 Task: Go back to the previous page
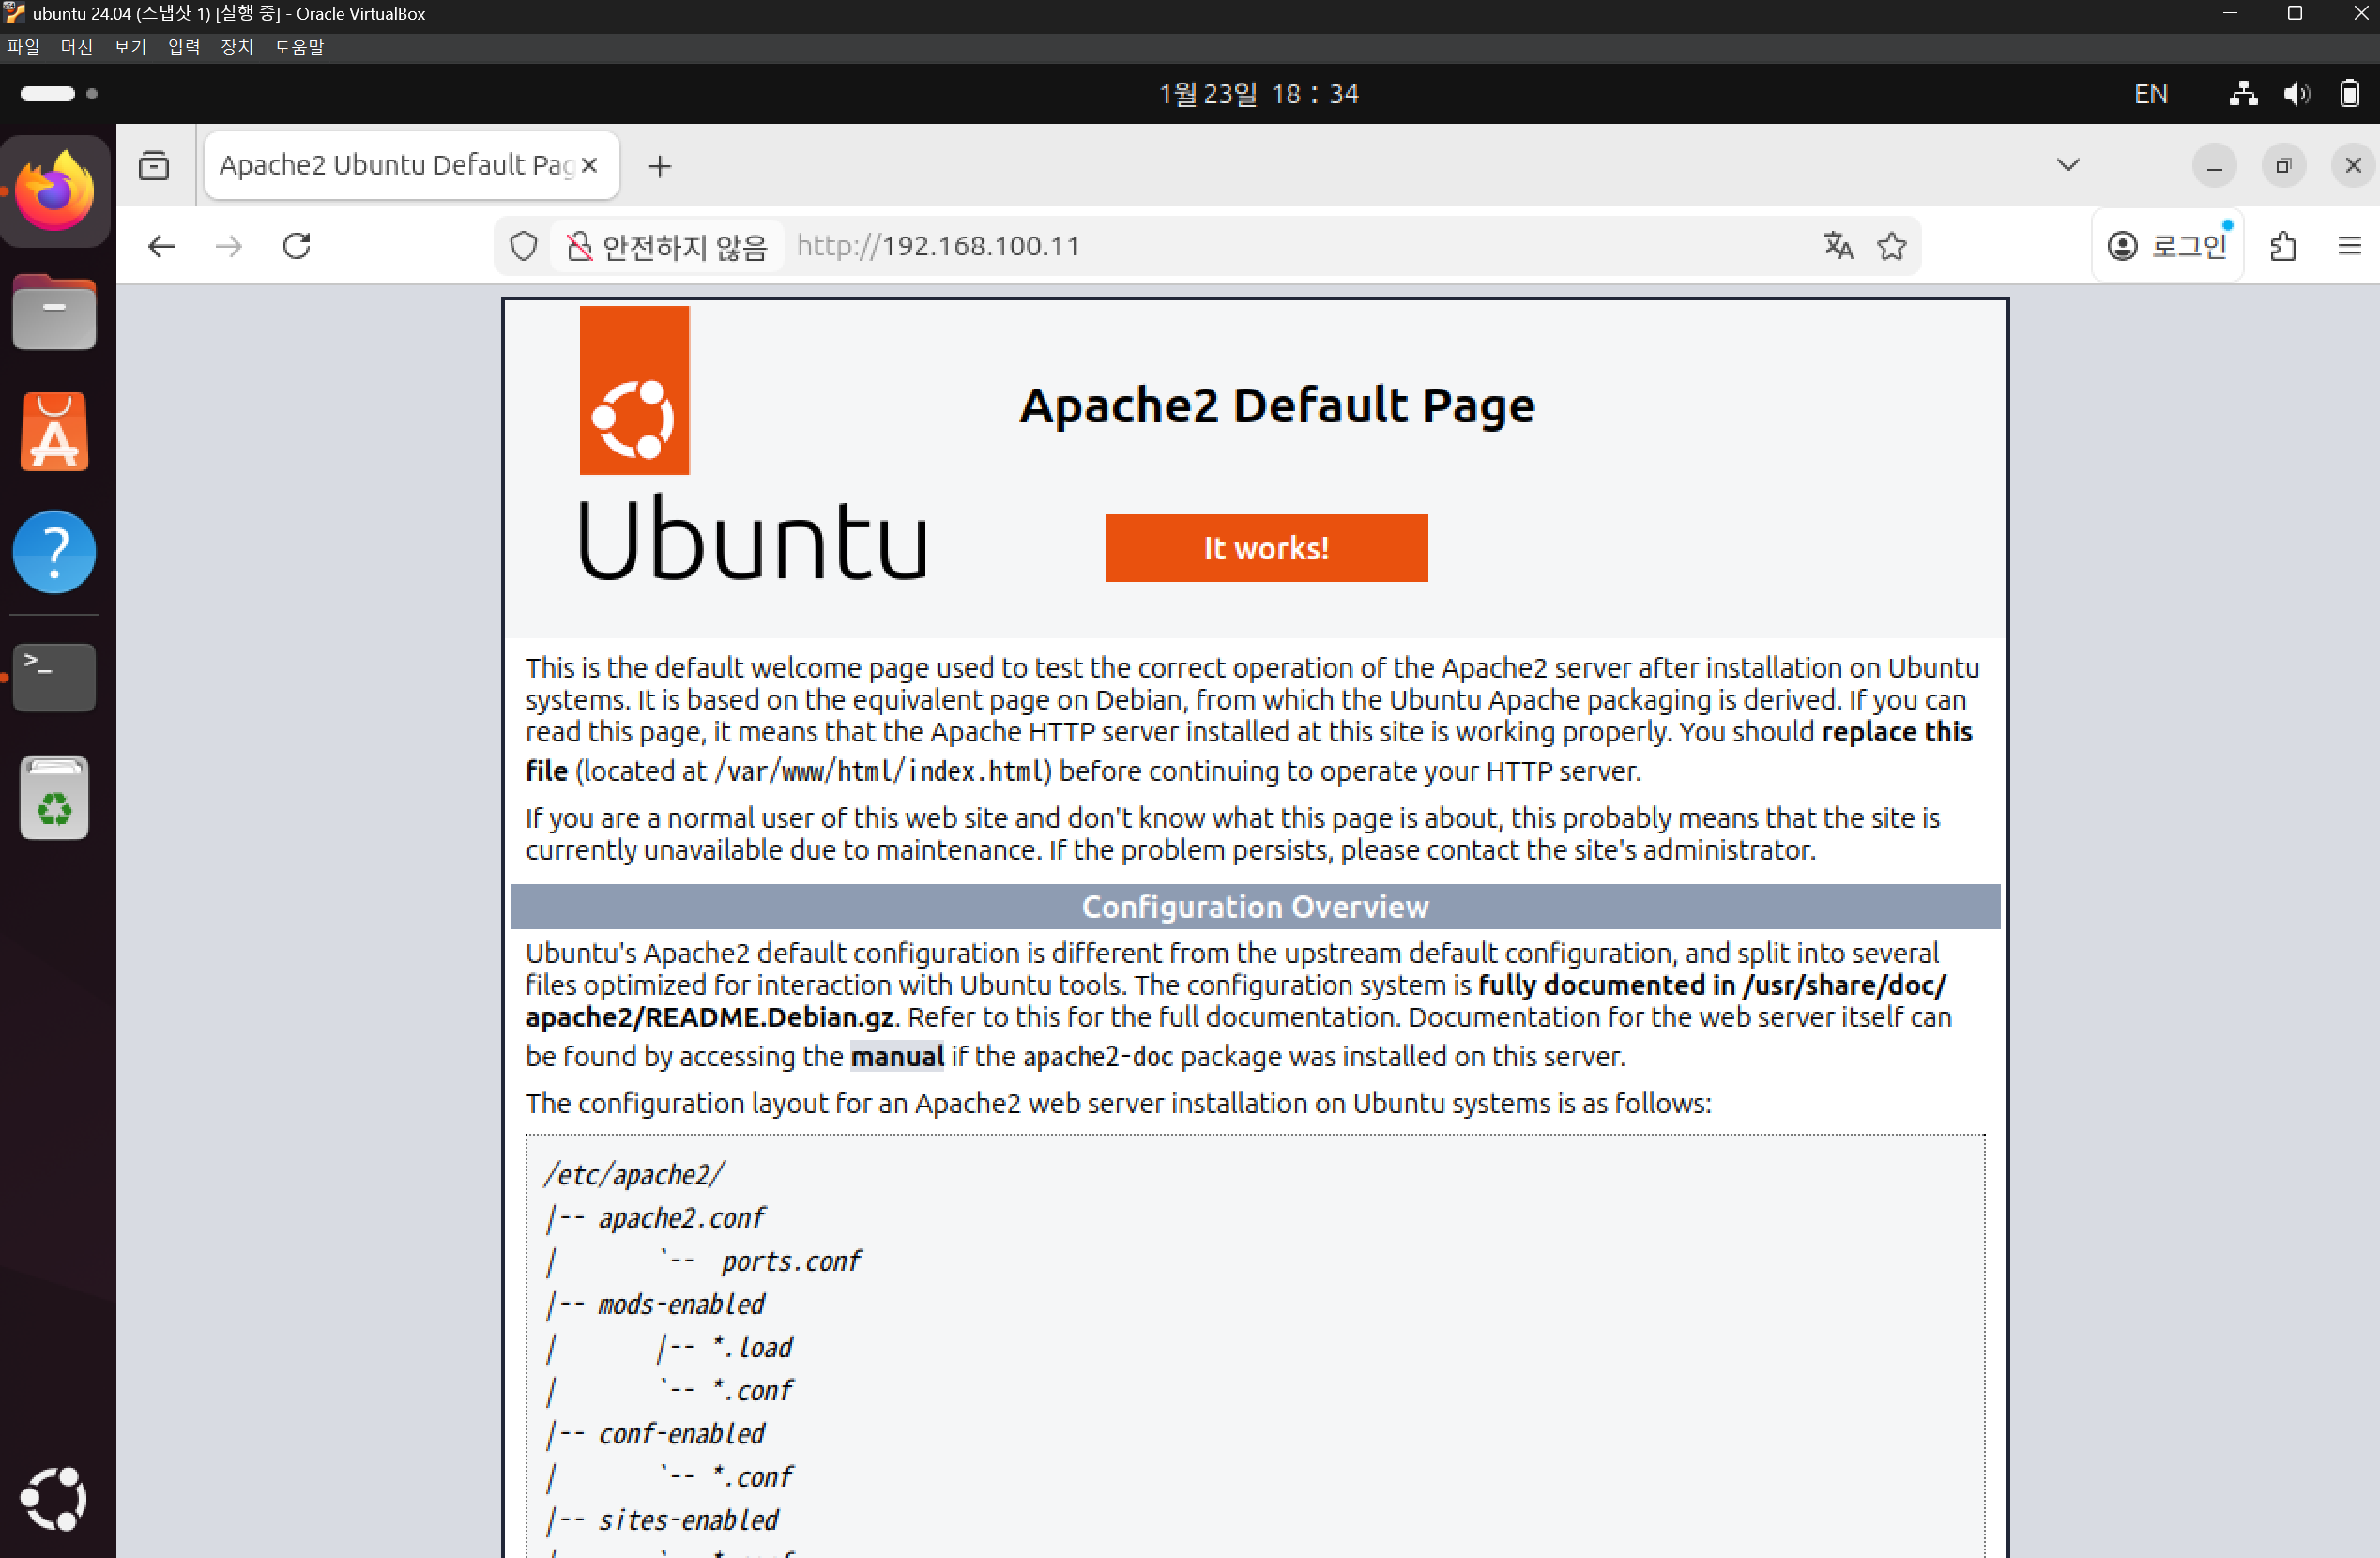point(161,246)
